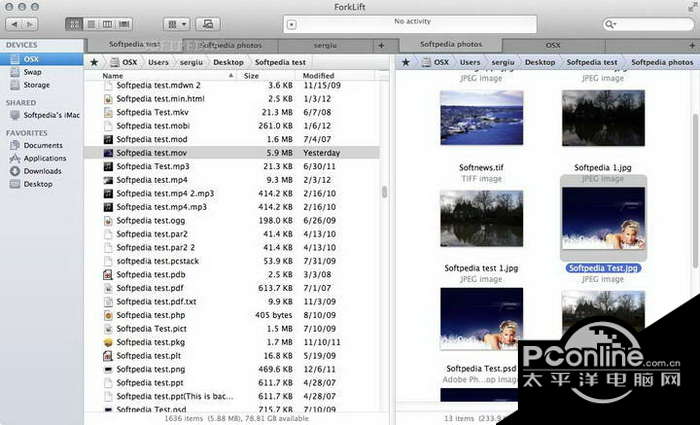Click icon of Softpedia test.mod
The height and width of the screenshot is (425, 700).
(x=108, y=139)
